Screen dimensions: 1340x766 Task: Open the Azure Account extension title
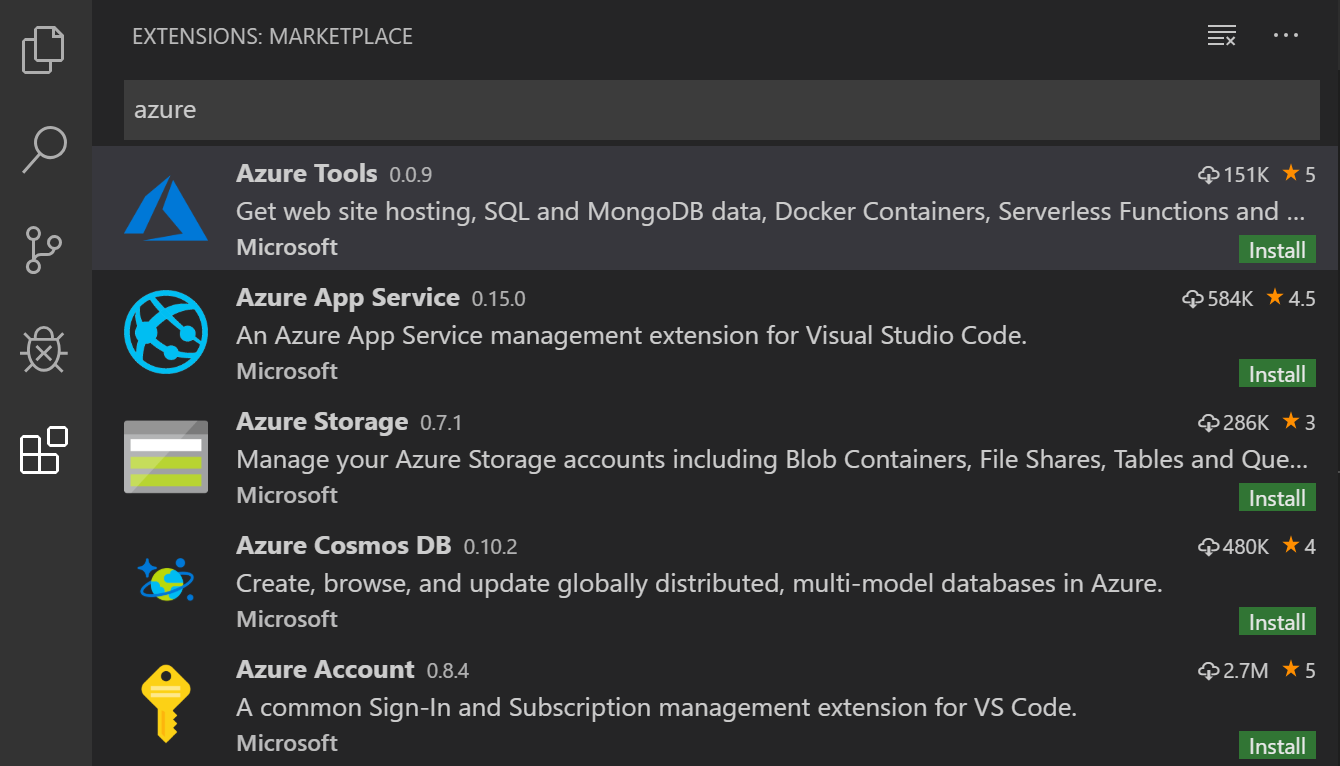(x=325, y=669)
